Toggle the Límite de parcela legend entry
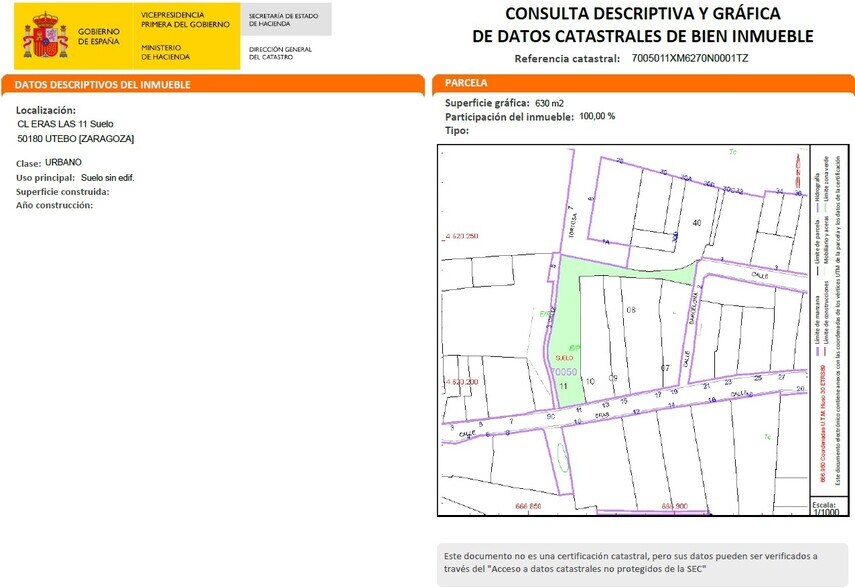The height and width of the screenshot is (588, 855). tap(820, 240)
